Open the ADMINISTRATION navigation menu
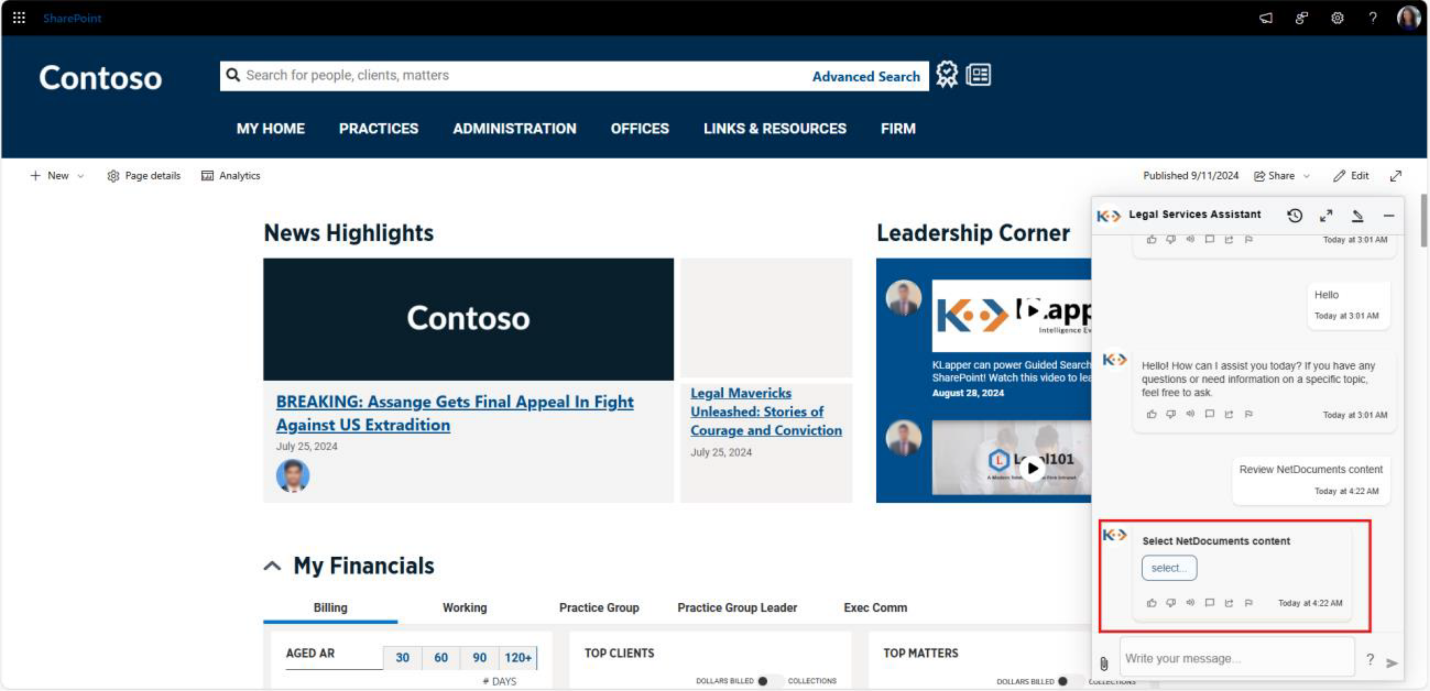 (x=515, y=128)
